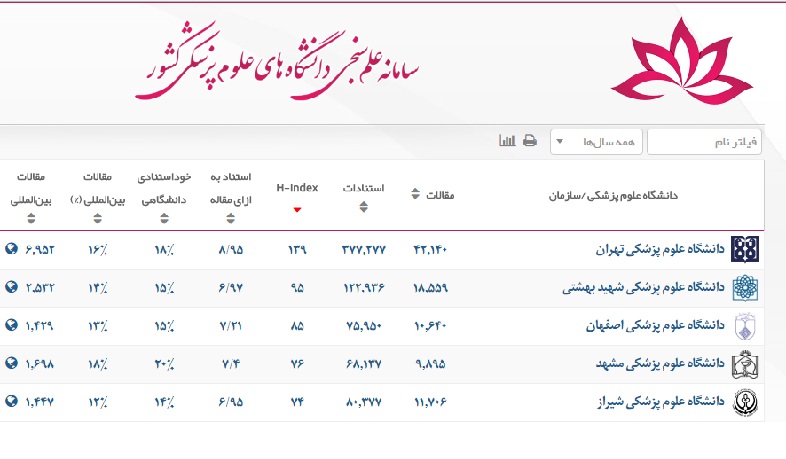This screenshot has width=786, height=459.
Task: Open دانشگاه علوم پزشکی تهران link
Action: tap(658, 249)
